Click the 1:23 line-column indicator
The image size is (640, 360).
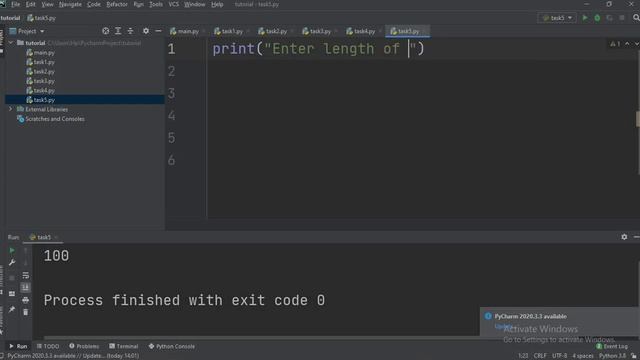523,356
